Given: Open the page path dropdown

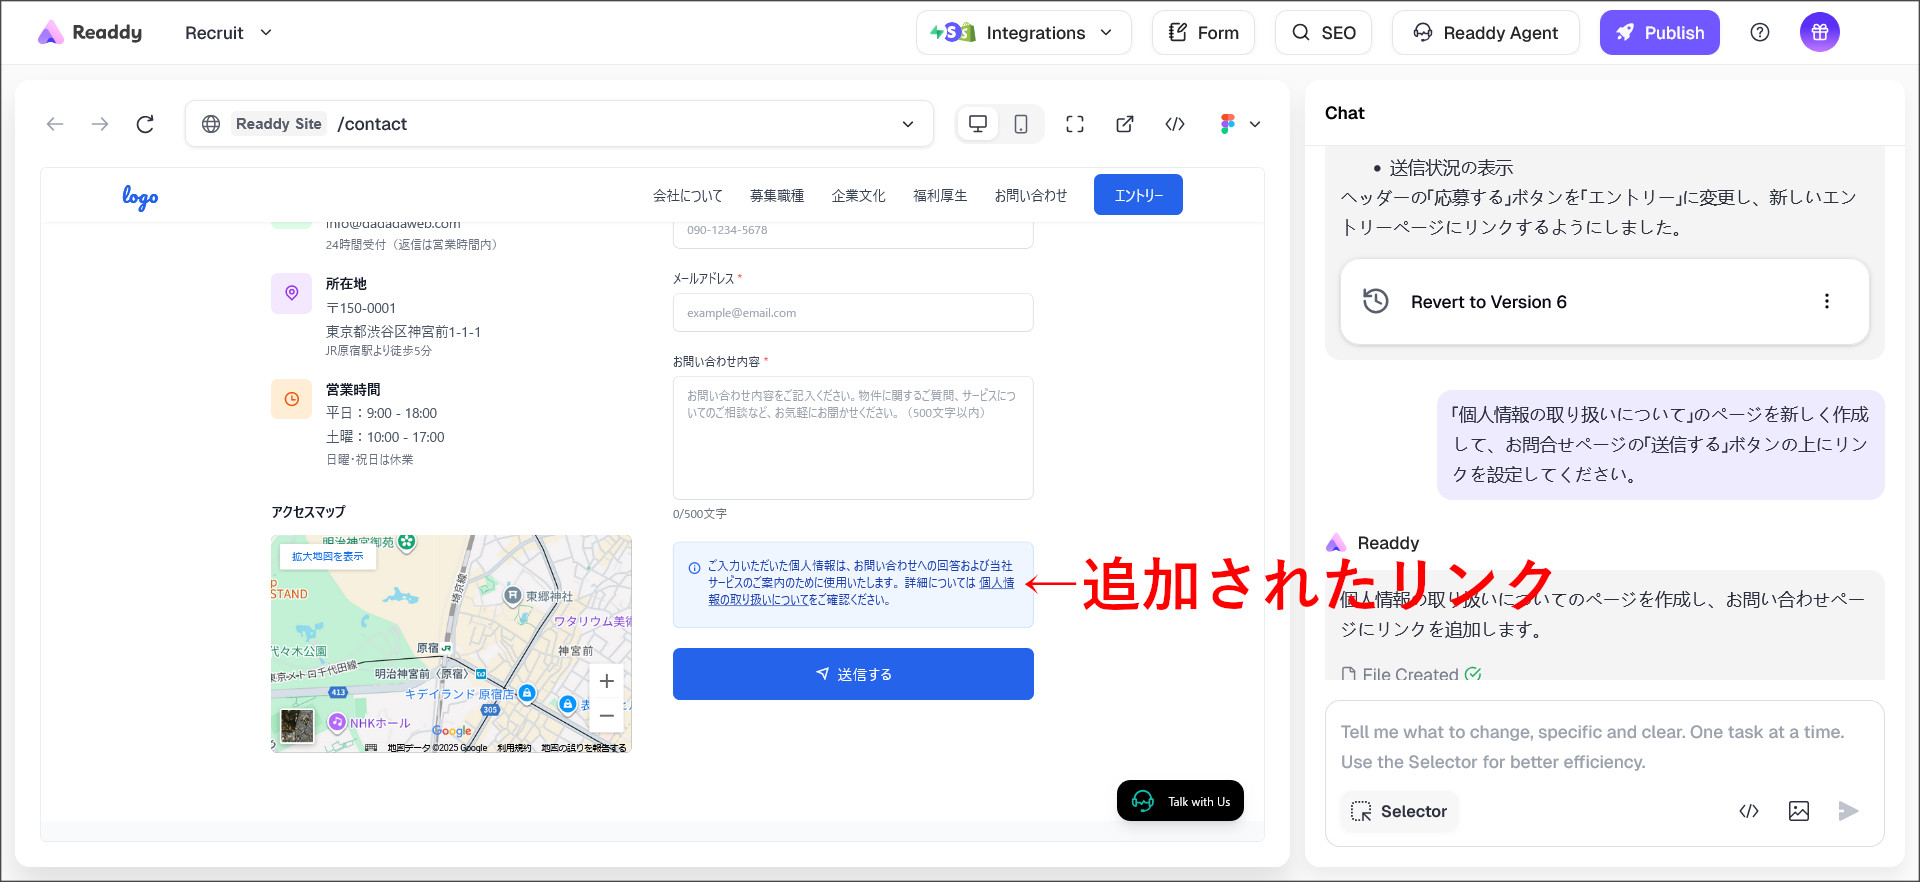Looking at the screenshot, I should [907, 124].
